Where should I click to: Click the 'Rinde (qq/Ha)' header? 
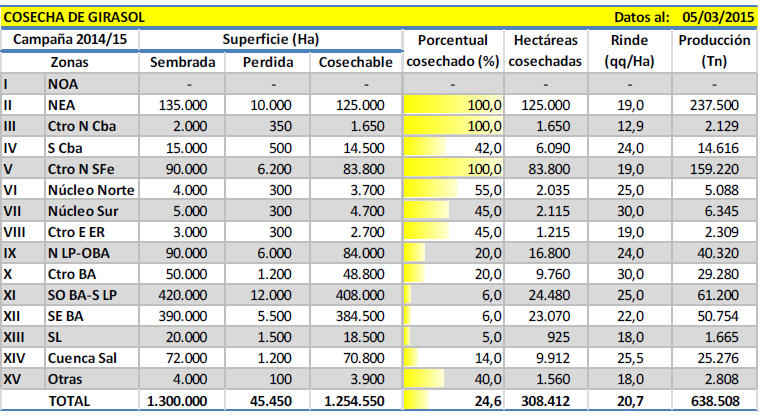click(627, 51)
